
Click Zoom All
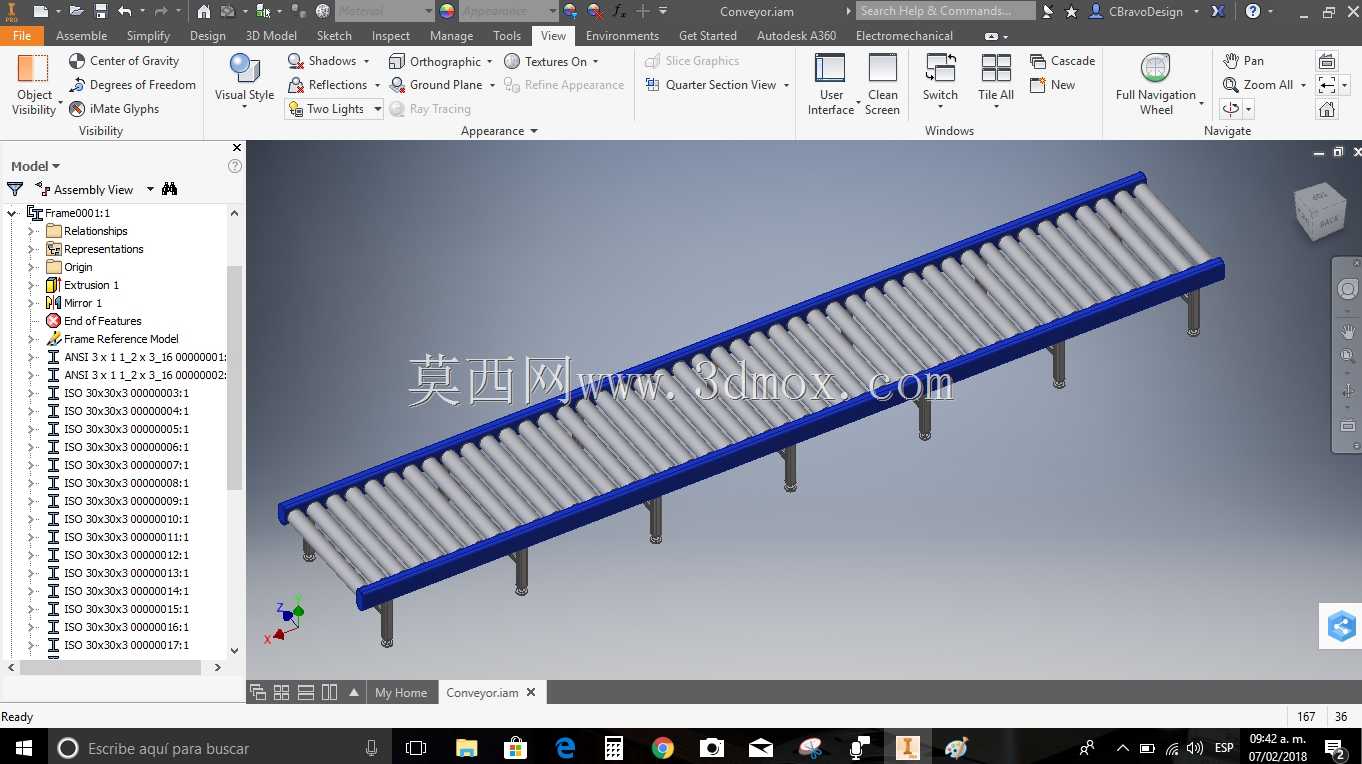[x=1258, y=85]
